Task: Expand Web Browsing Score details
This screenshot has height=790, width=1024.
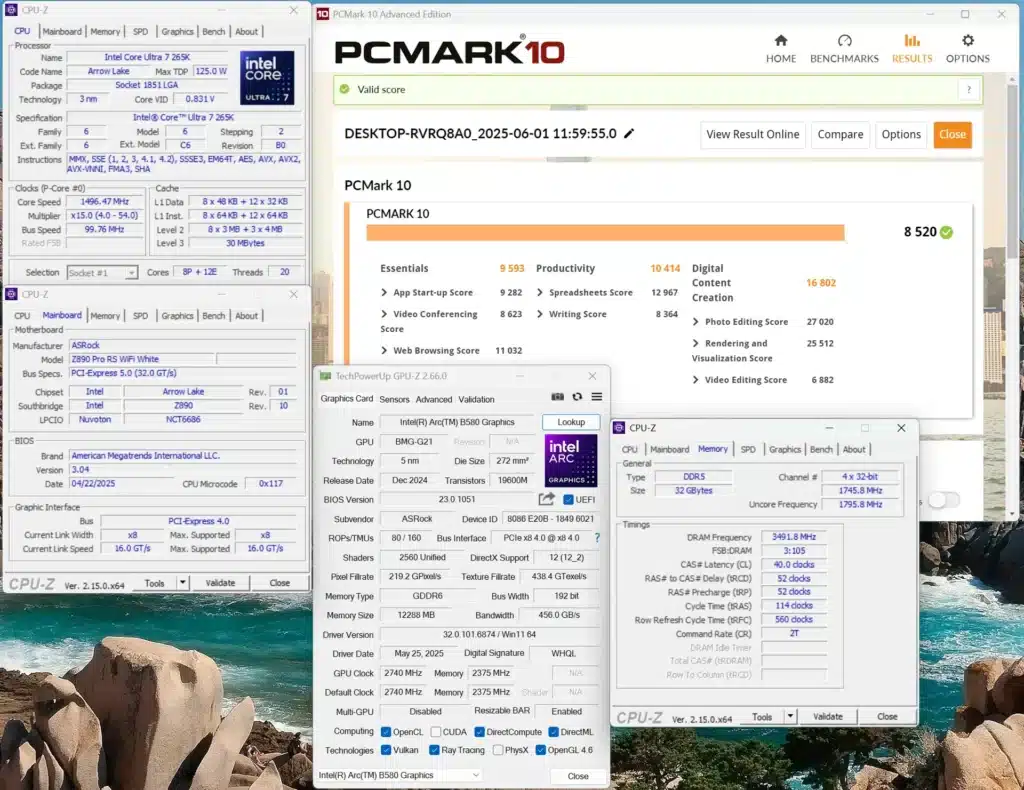Action: (384, 351)
